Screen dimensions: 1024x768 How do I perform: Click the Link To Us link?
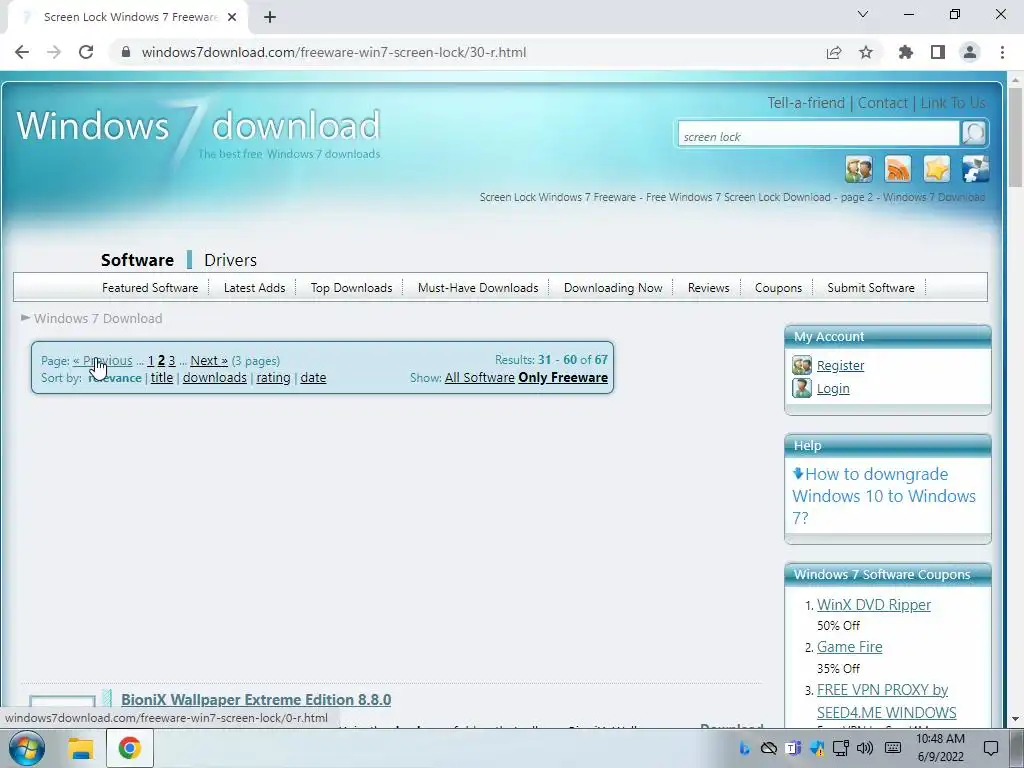point(953,103)
